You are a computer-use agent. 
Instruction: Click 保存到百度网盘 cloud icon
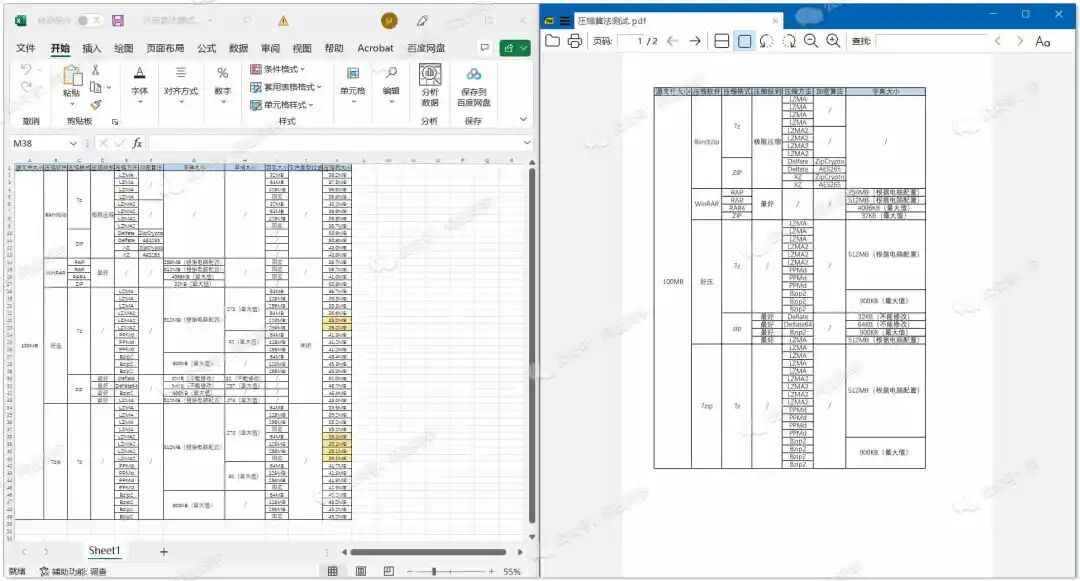[474, 74]
